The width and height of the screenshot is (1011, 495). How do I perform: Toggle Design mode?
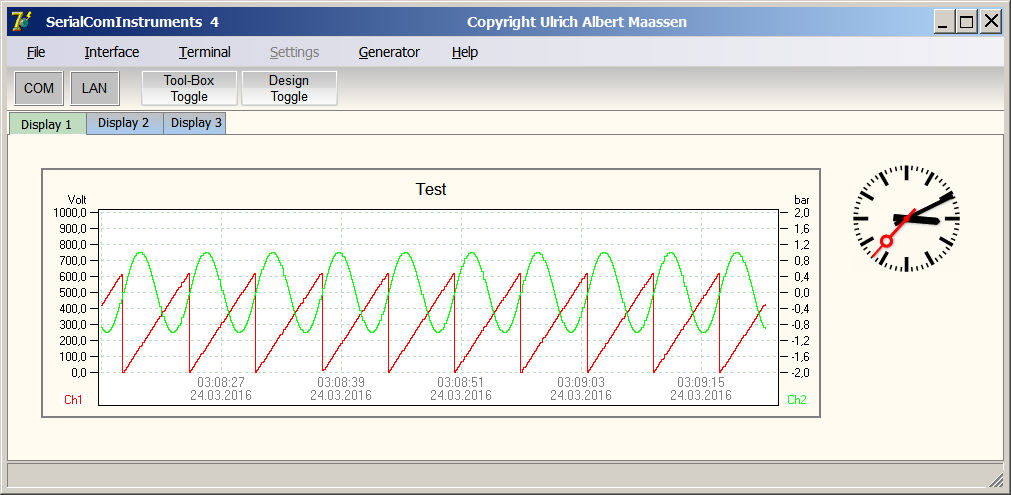point(289,88)
